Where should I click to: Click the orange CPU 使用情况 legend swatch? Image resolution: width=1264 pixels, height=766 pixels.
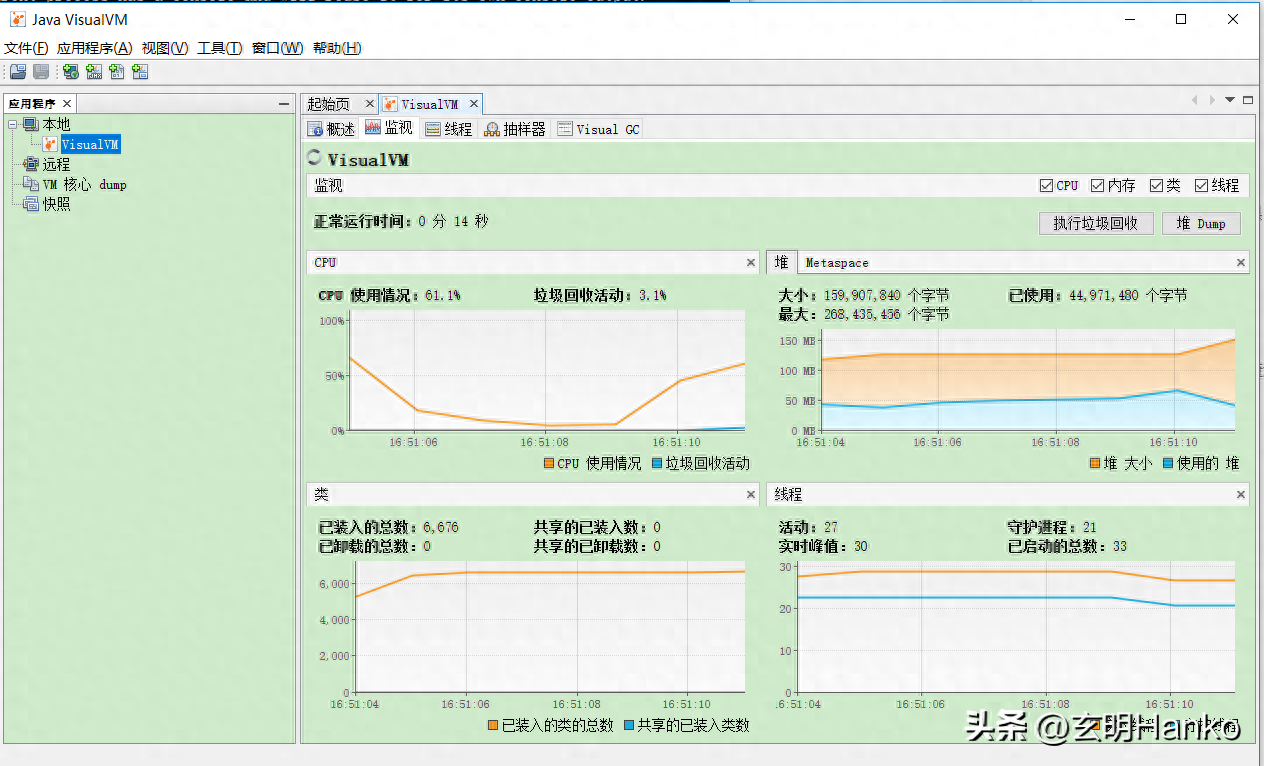click(x=549, y=464)
